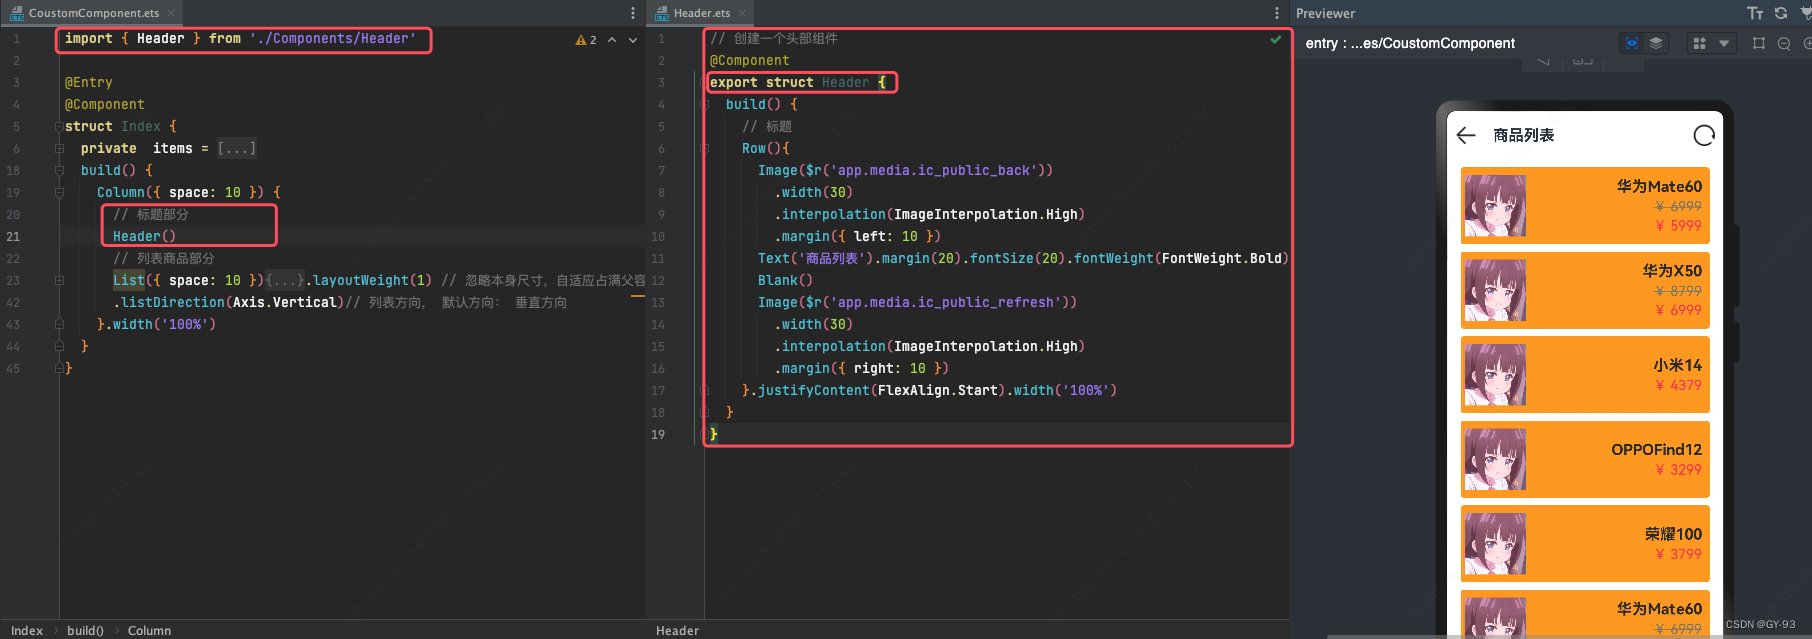Open Header.ets editor tab options menu
Image resolution: width=1812 pixels, height=639 pixels.
coord(1277,13)
